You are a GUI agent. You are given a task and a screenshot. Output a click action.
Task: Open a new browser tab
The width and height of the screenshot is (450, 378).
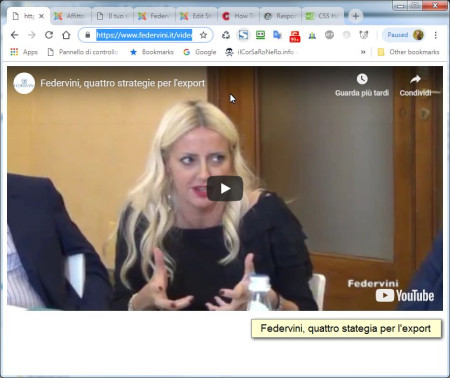click(356, 16)
